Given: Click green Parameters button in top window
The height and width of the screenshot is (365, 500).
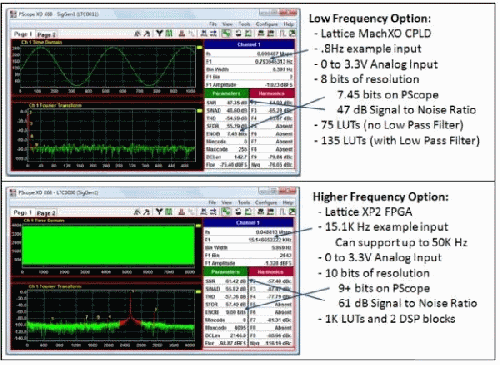Looking at the screenshot, I should (226, 93).
